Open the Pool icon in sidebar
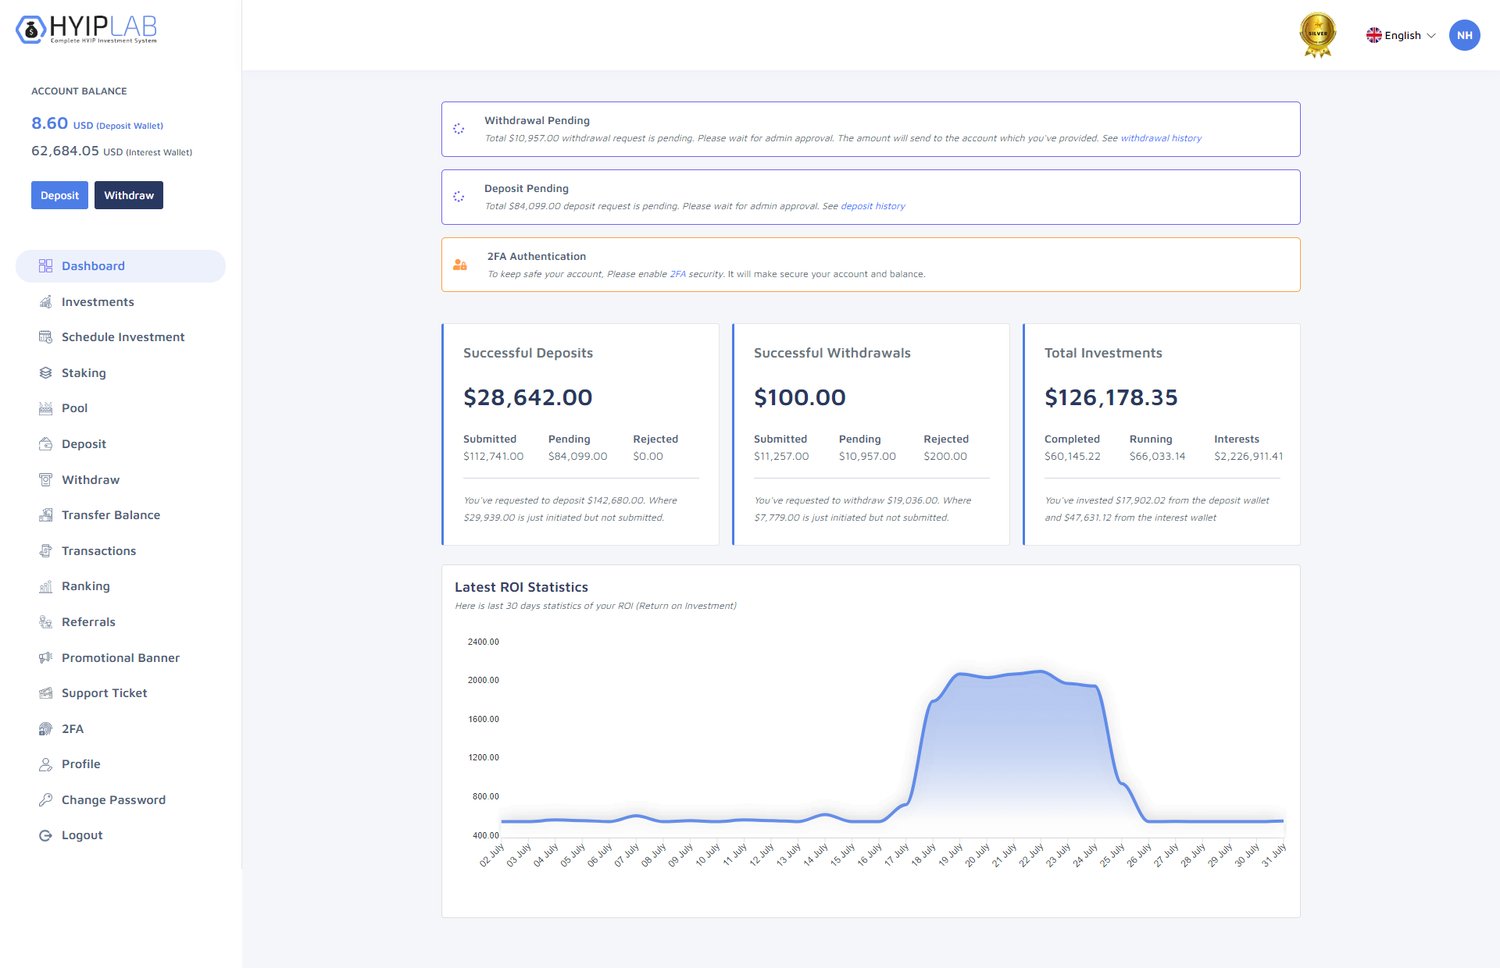1500x968 pixels. 45,408
